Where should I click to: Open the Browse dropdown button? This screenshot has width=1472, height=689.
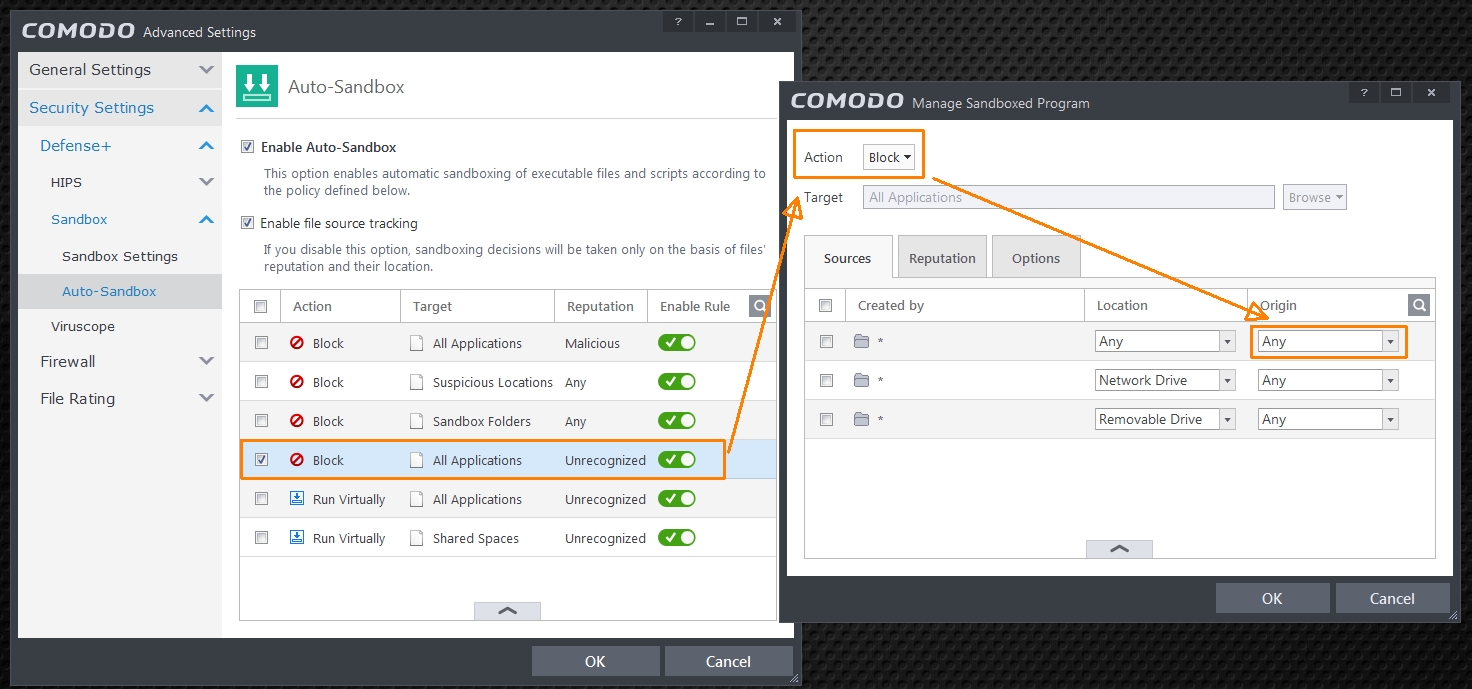(1315, 197)
